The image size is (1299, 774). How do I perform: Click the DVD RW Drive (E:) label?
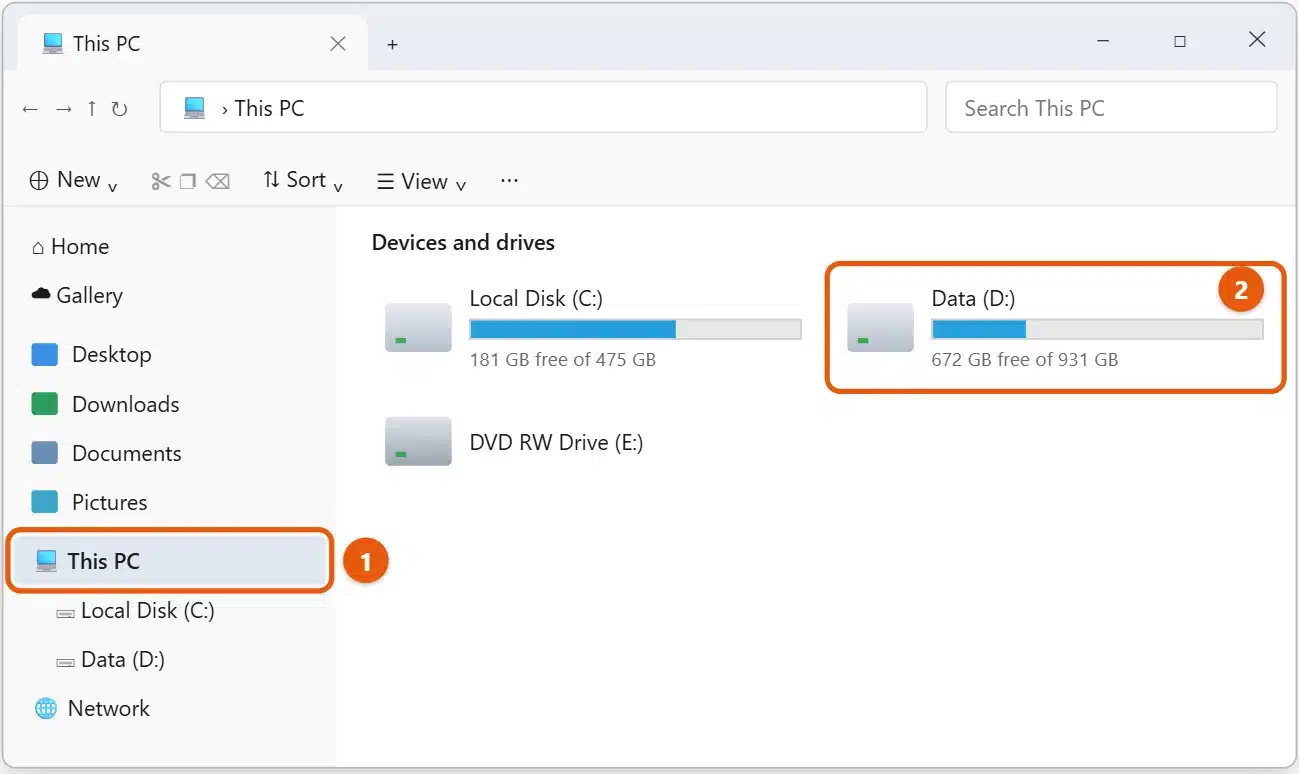[x=556, y=442]
